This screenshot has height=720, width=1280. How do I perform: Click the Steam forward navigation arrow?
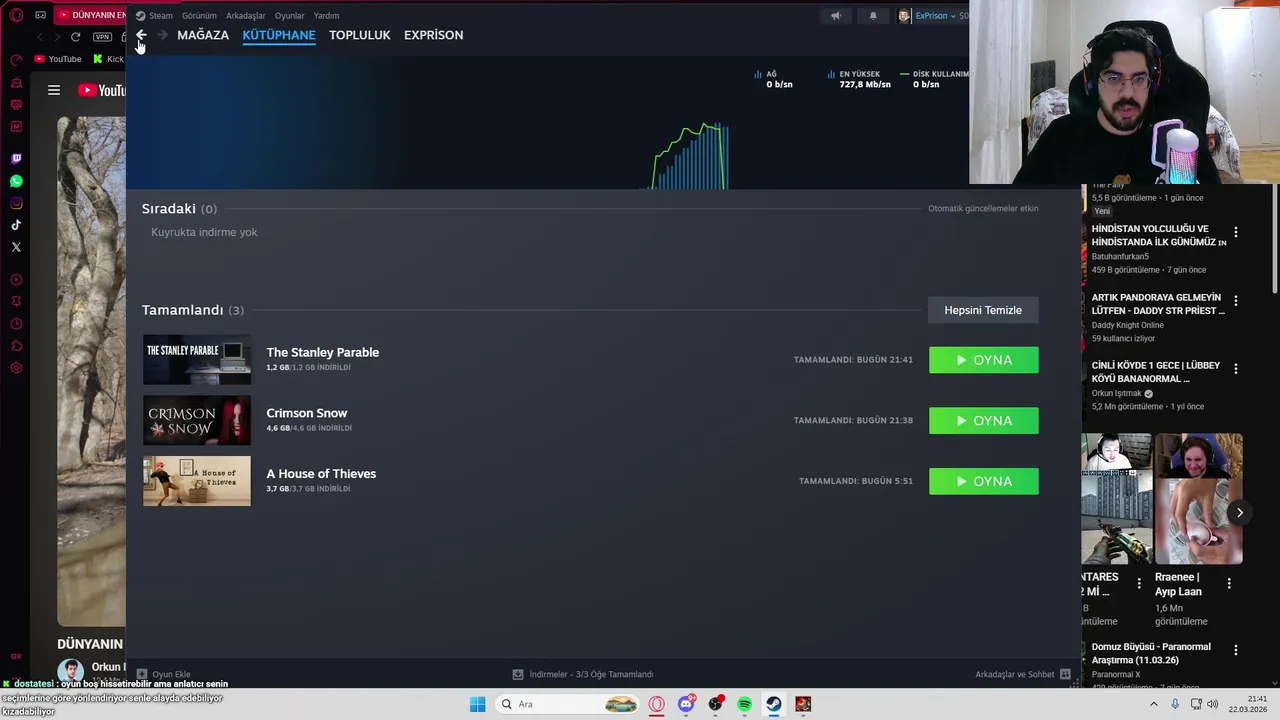point(162,35)
